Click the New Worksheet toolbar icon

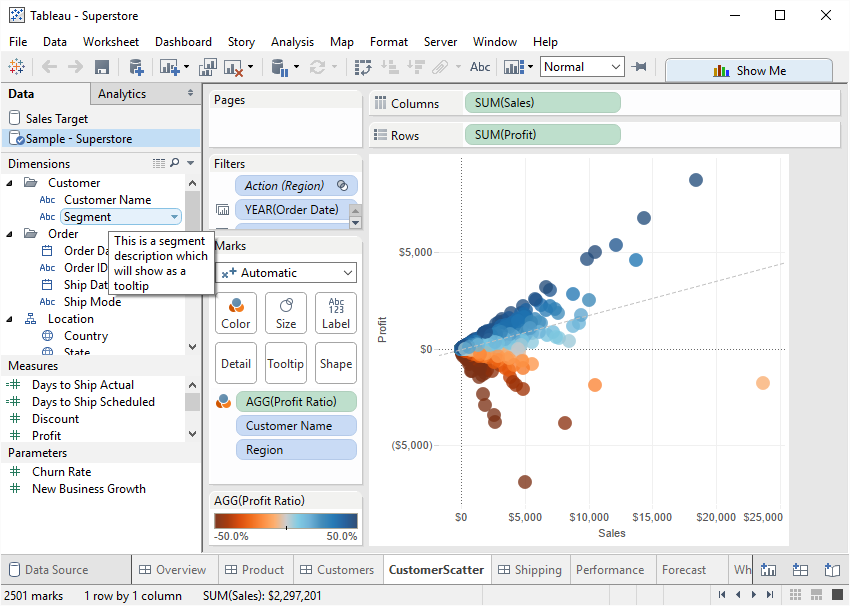[x=169, y=67]
